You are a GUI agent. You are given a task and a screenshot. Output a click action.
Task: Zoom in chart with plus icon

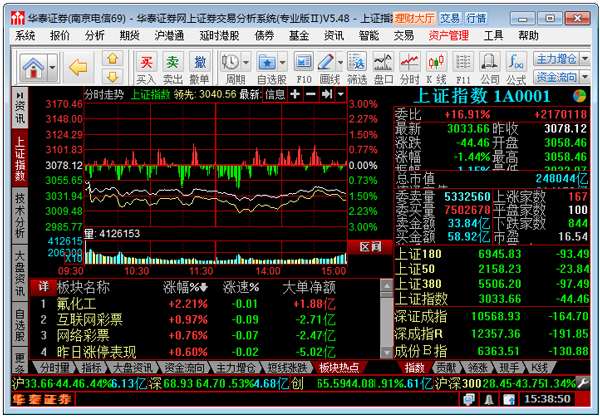point(295,94)
